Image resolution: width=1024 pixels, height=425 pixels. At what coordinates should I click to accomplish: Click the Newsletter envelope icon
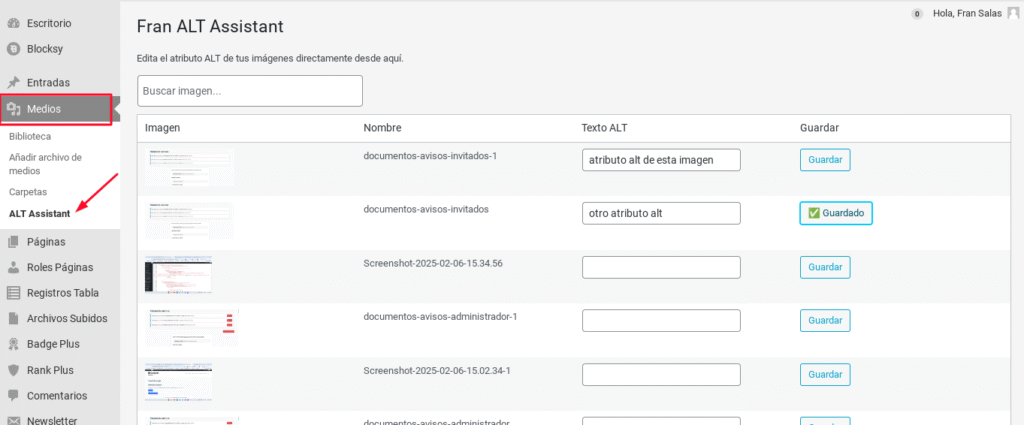(x=13, y=421)
